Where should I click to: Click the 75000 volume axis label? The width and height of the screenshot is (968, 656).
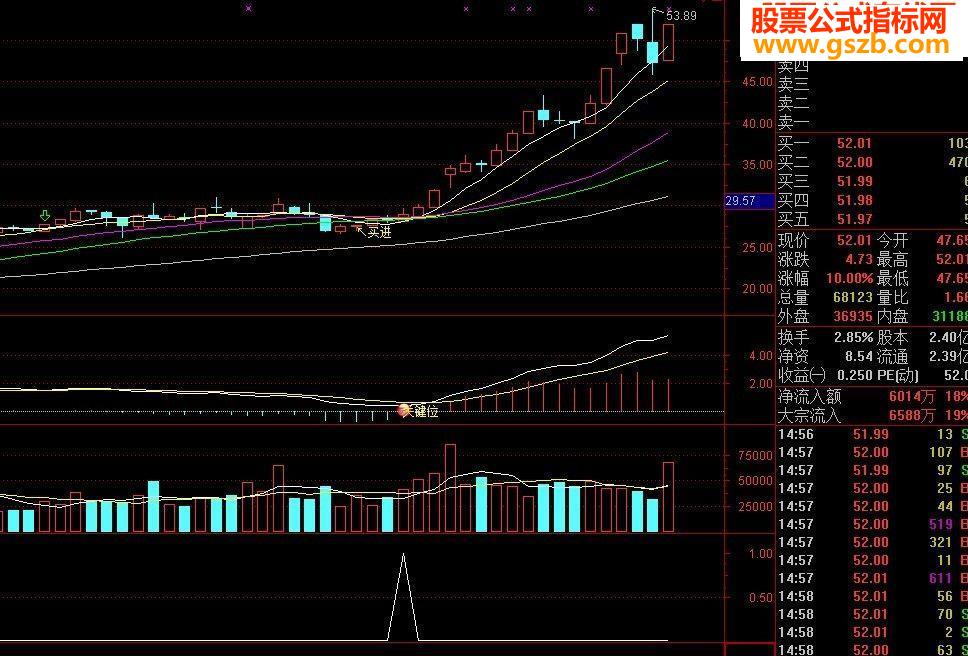pyautogui.click(x=756, y=455)
